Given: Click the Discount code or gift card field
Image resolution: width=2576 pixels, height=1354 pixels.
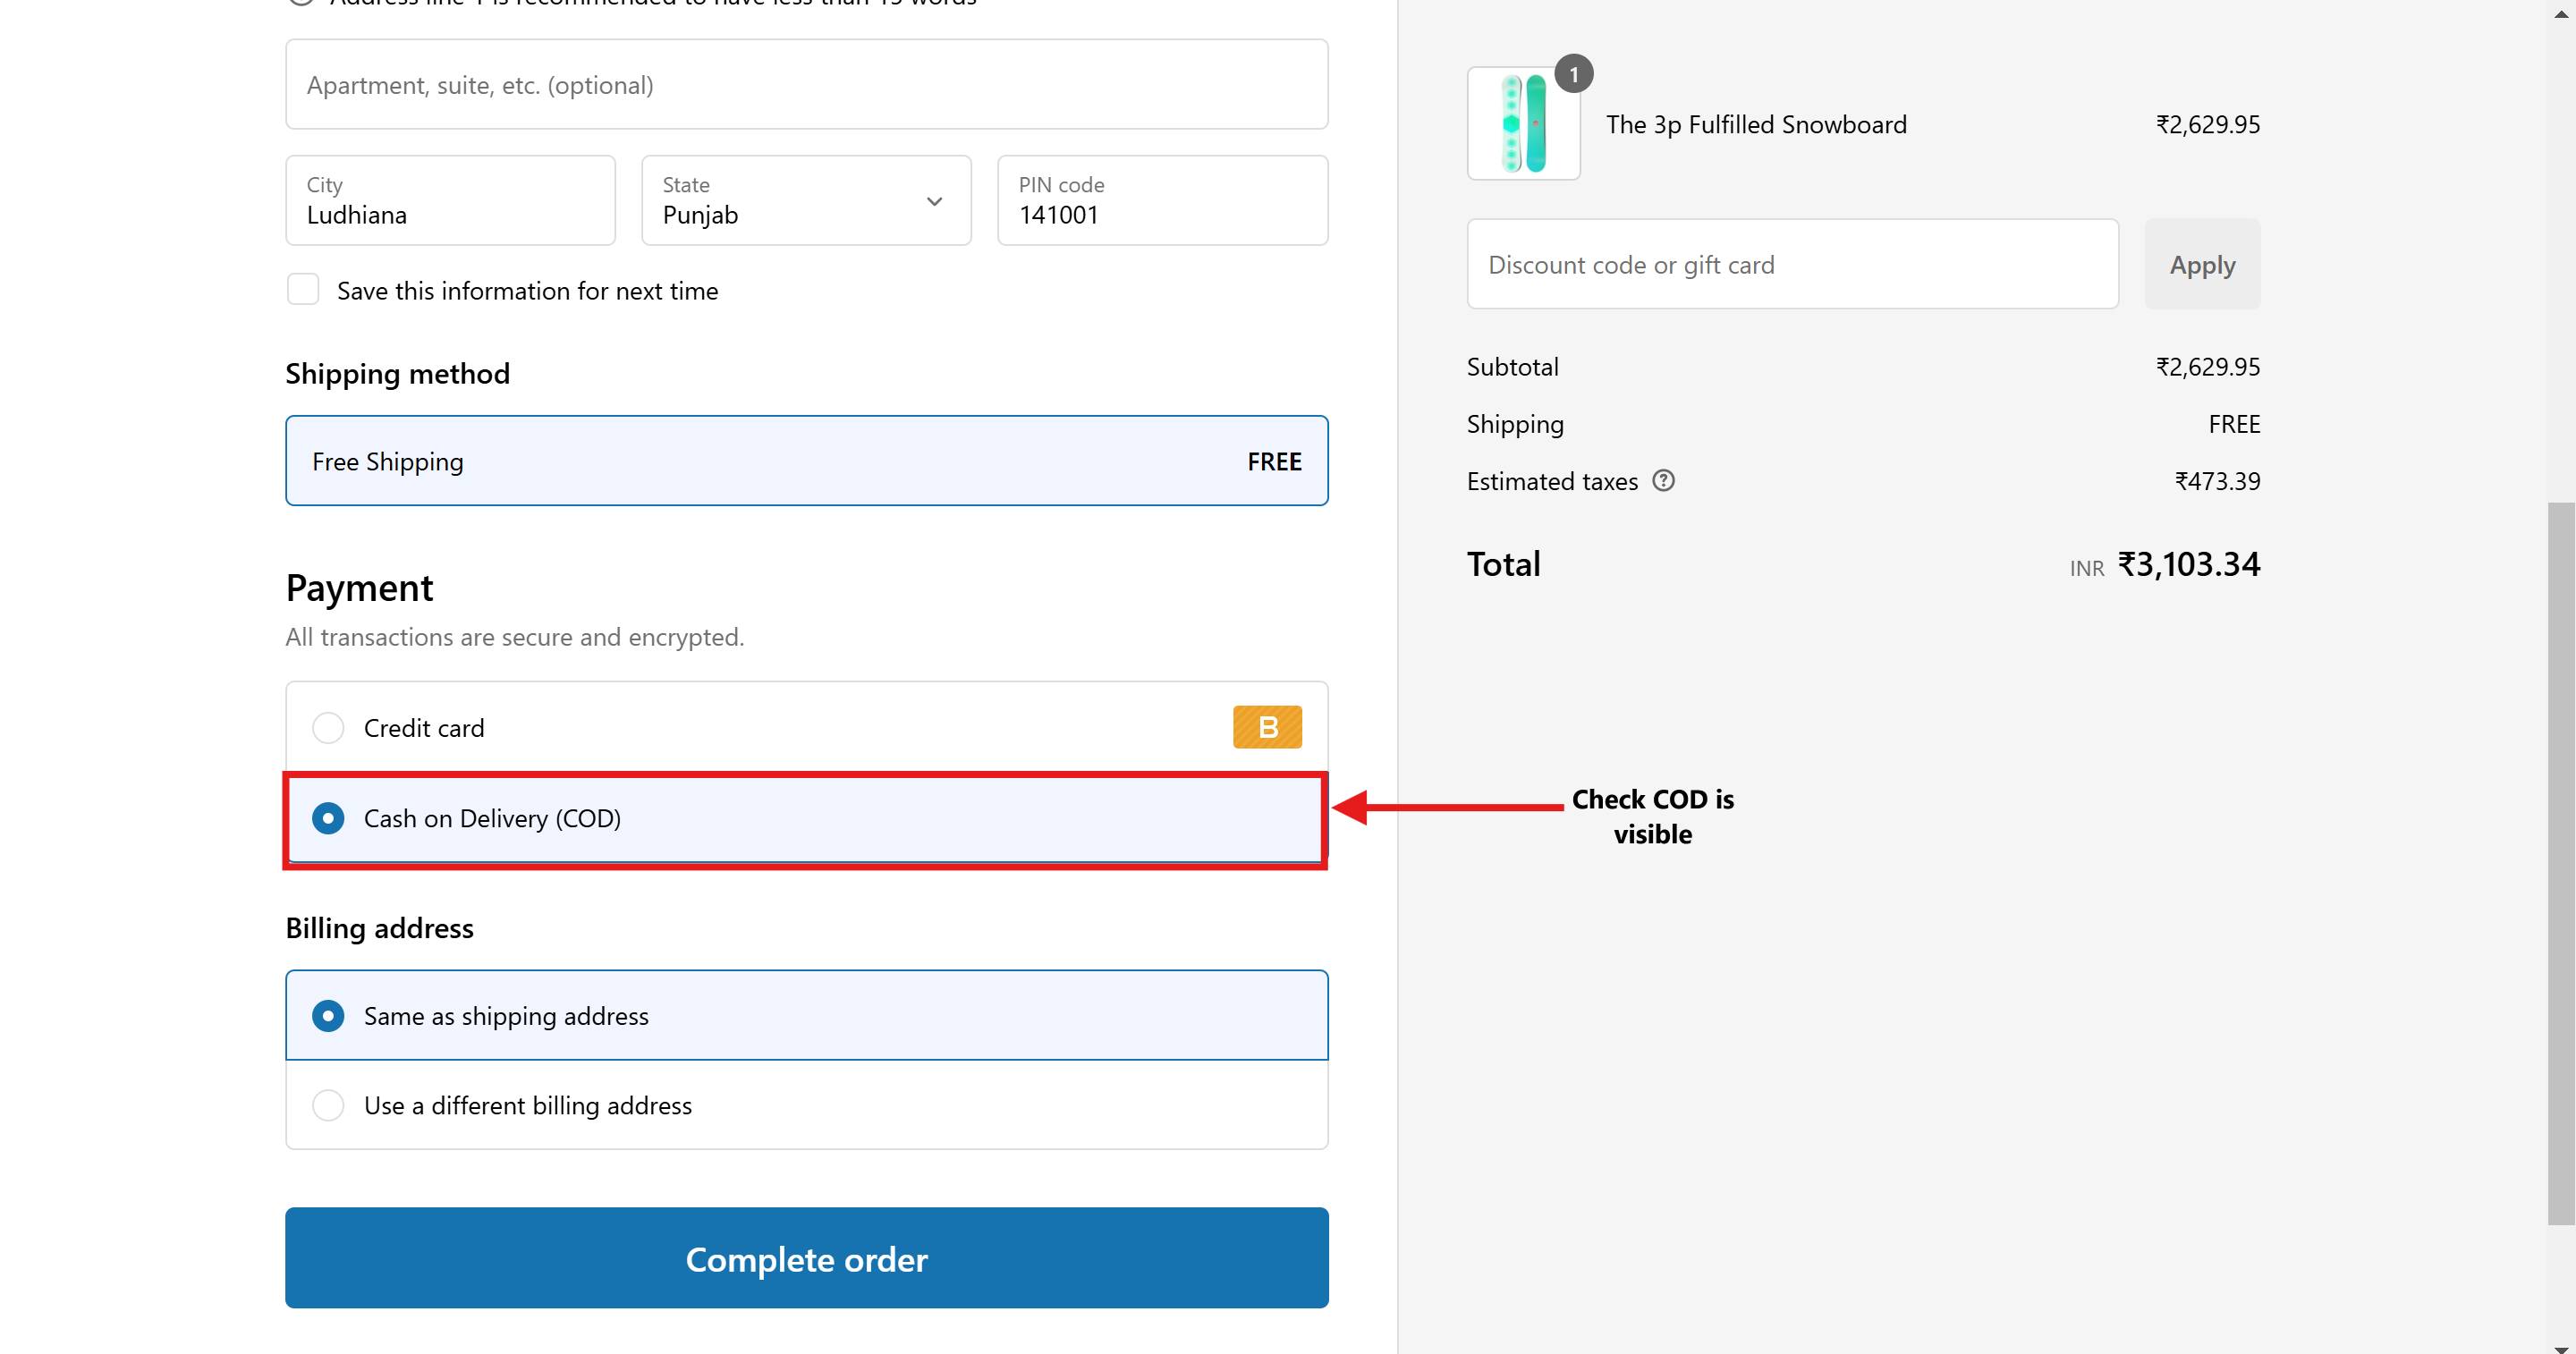Looking at the screenshot, I should coord(1792,265).
